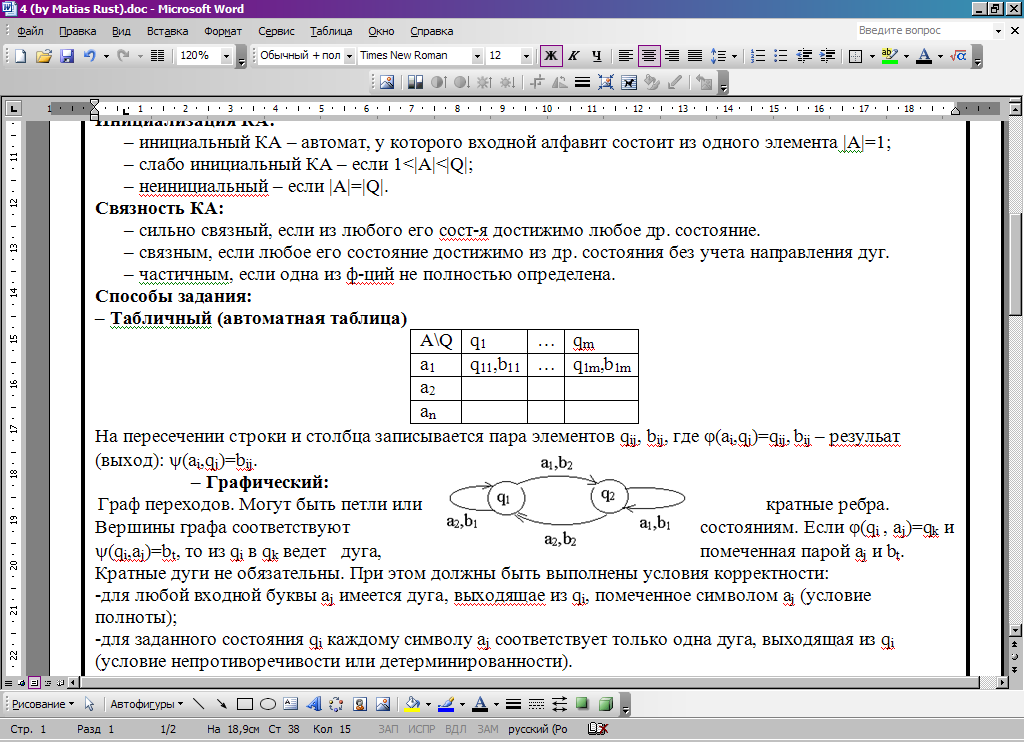Viewport: 1024px width, 742px height.
Task: Select the Rectangle drawing tool
Action: click(x=245, y=704)
